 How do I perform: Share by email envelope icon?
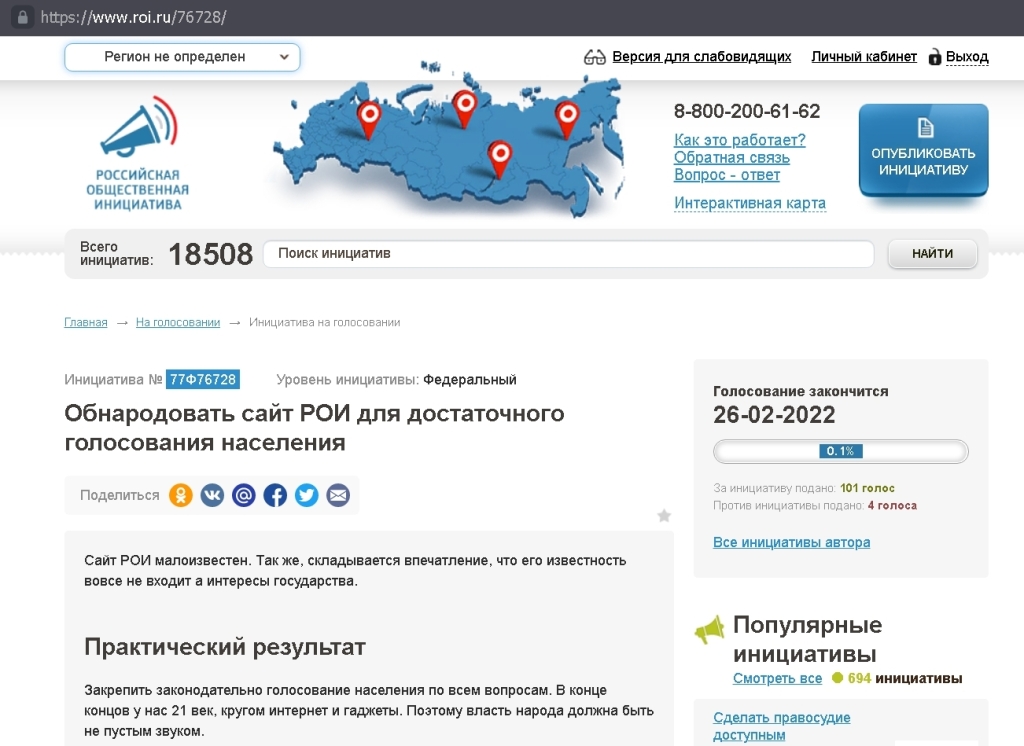coord(338,495)
